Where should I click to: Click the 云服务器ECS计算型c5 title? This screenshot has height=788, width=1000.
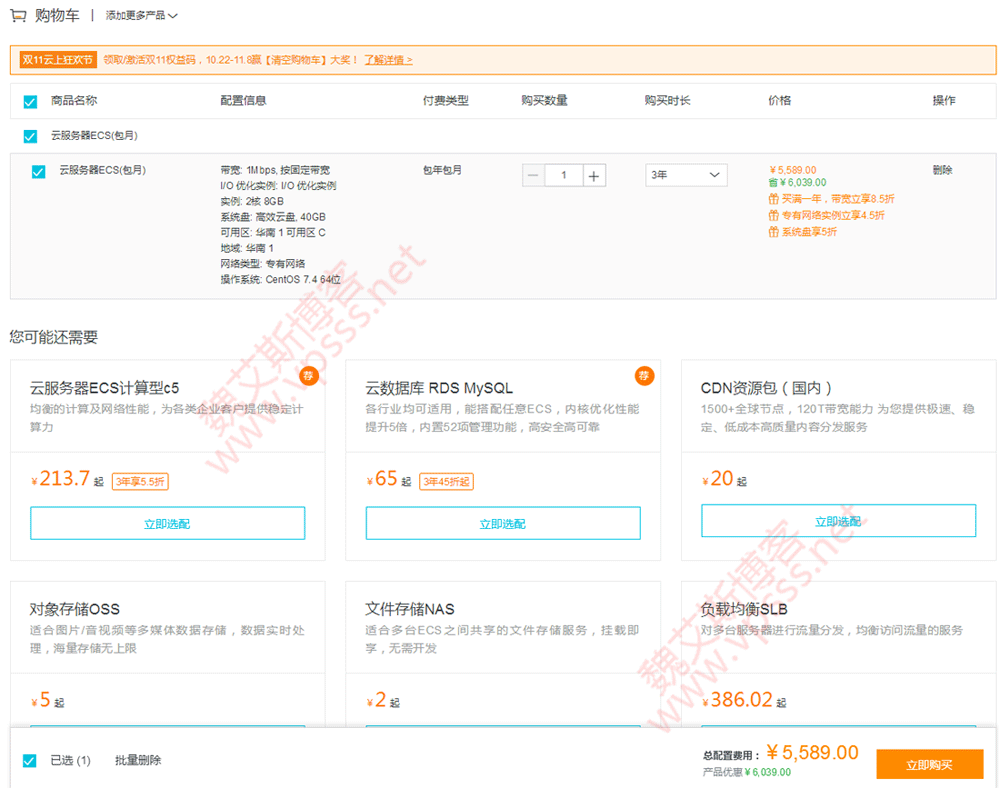point(105,388)
